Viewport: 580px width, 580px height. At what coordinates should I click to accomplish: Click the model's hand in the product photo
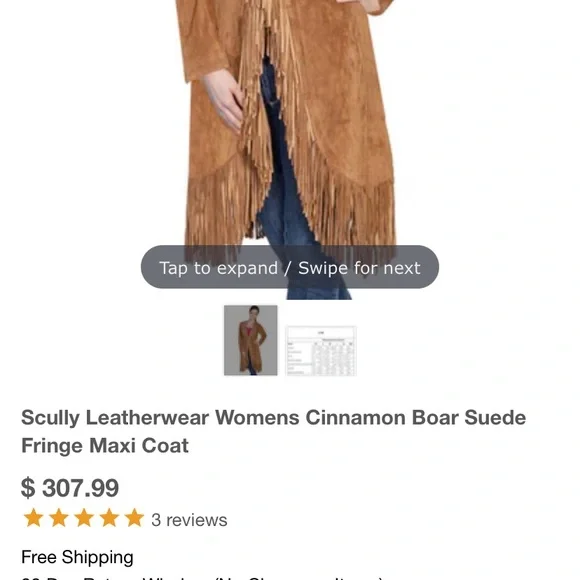[224, 100]
